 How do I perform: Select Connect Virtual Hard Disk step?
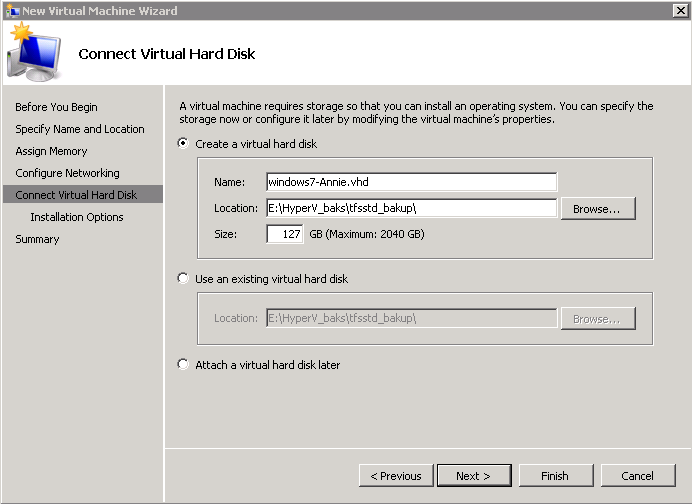(x=76, y=195)
